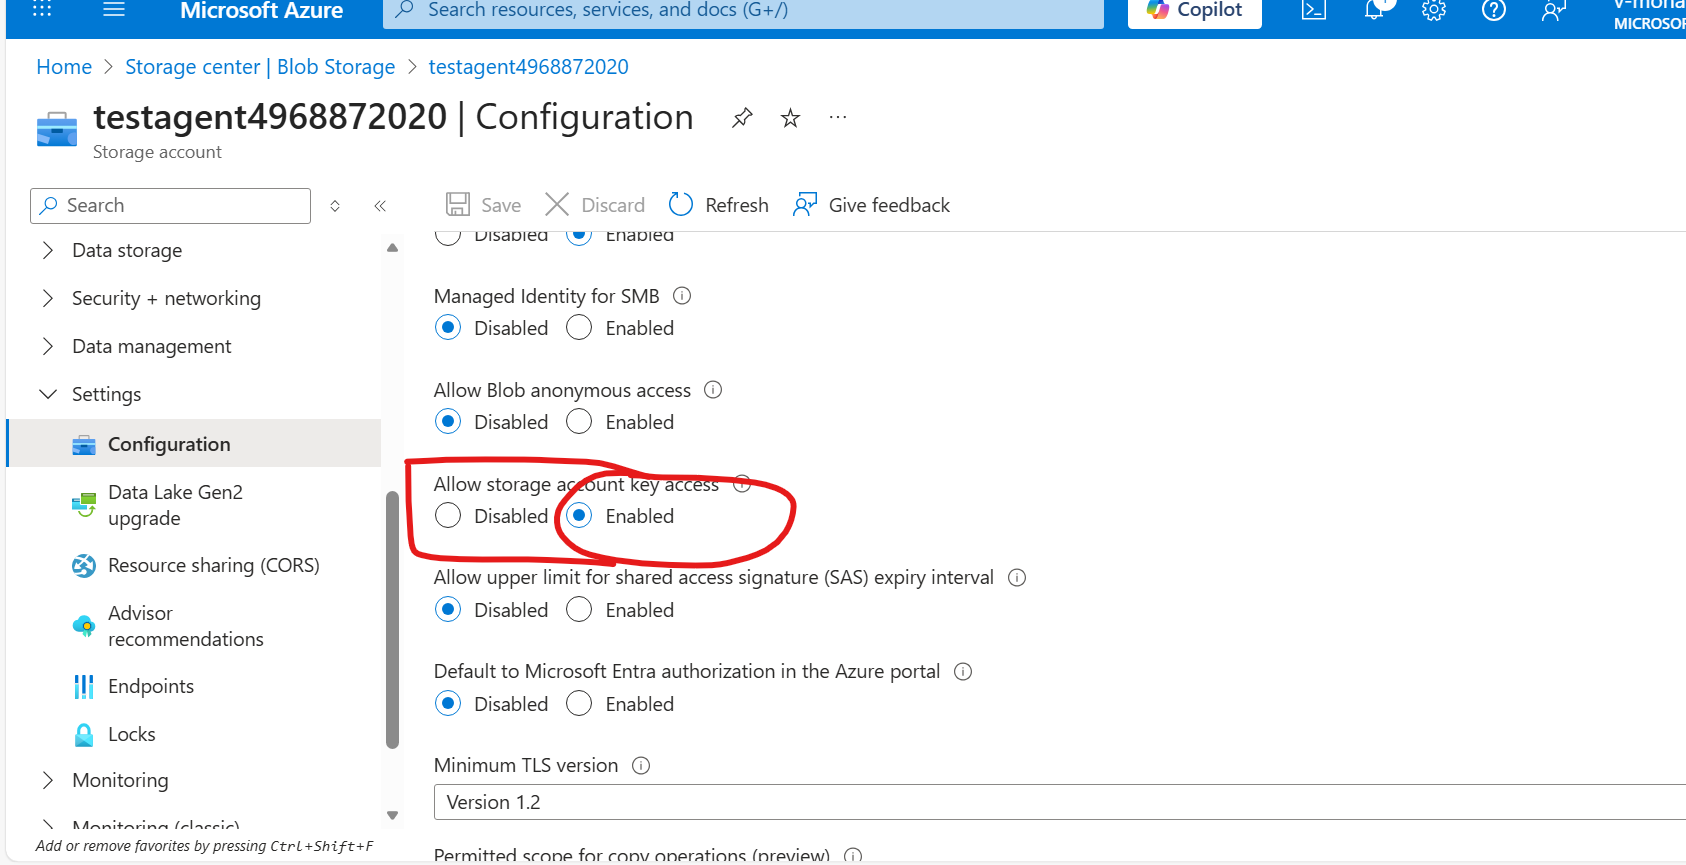Click the sidebar menu Search box
Image resolution: width=1686 pixels, height=865 pixels.
pos(171,206)
